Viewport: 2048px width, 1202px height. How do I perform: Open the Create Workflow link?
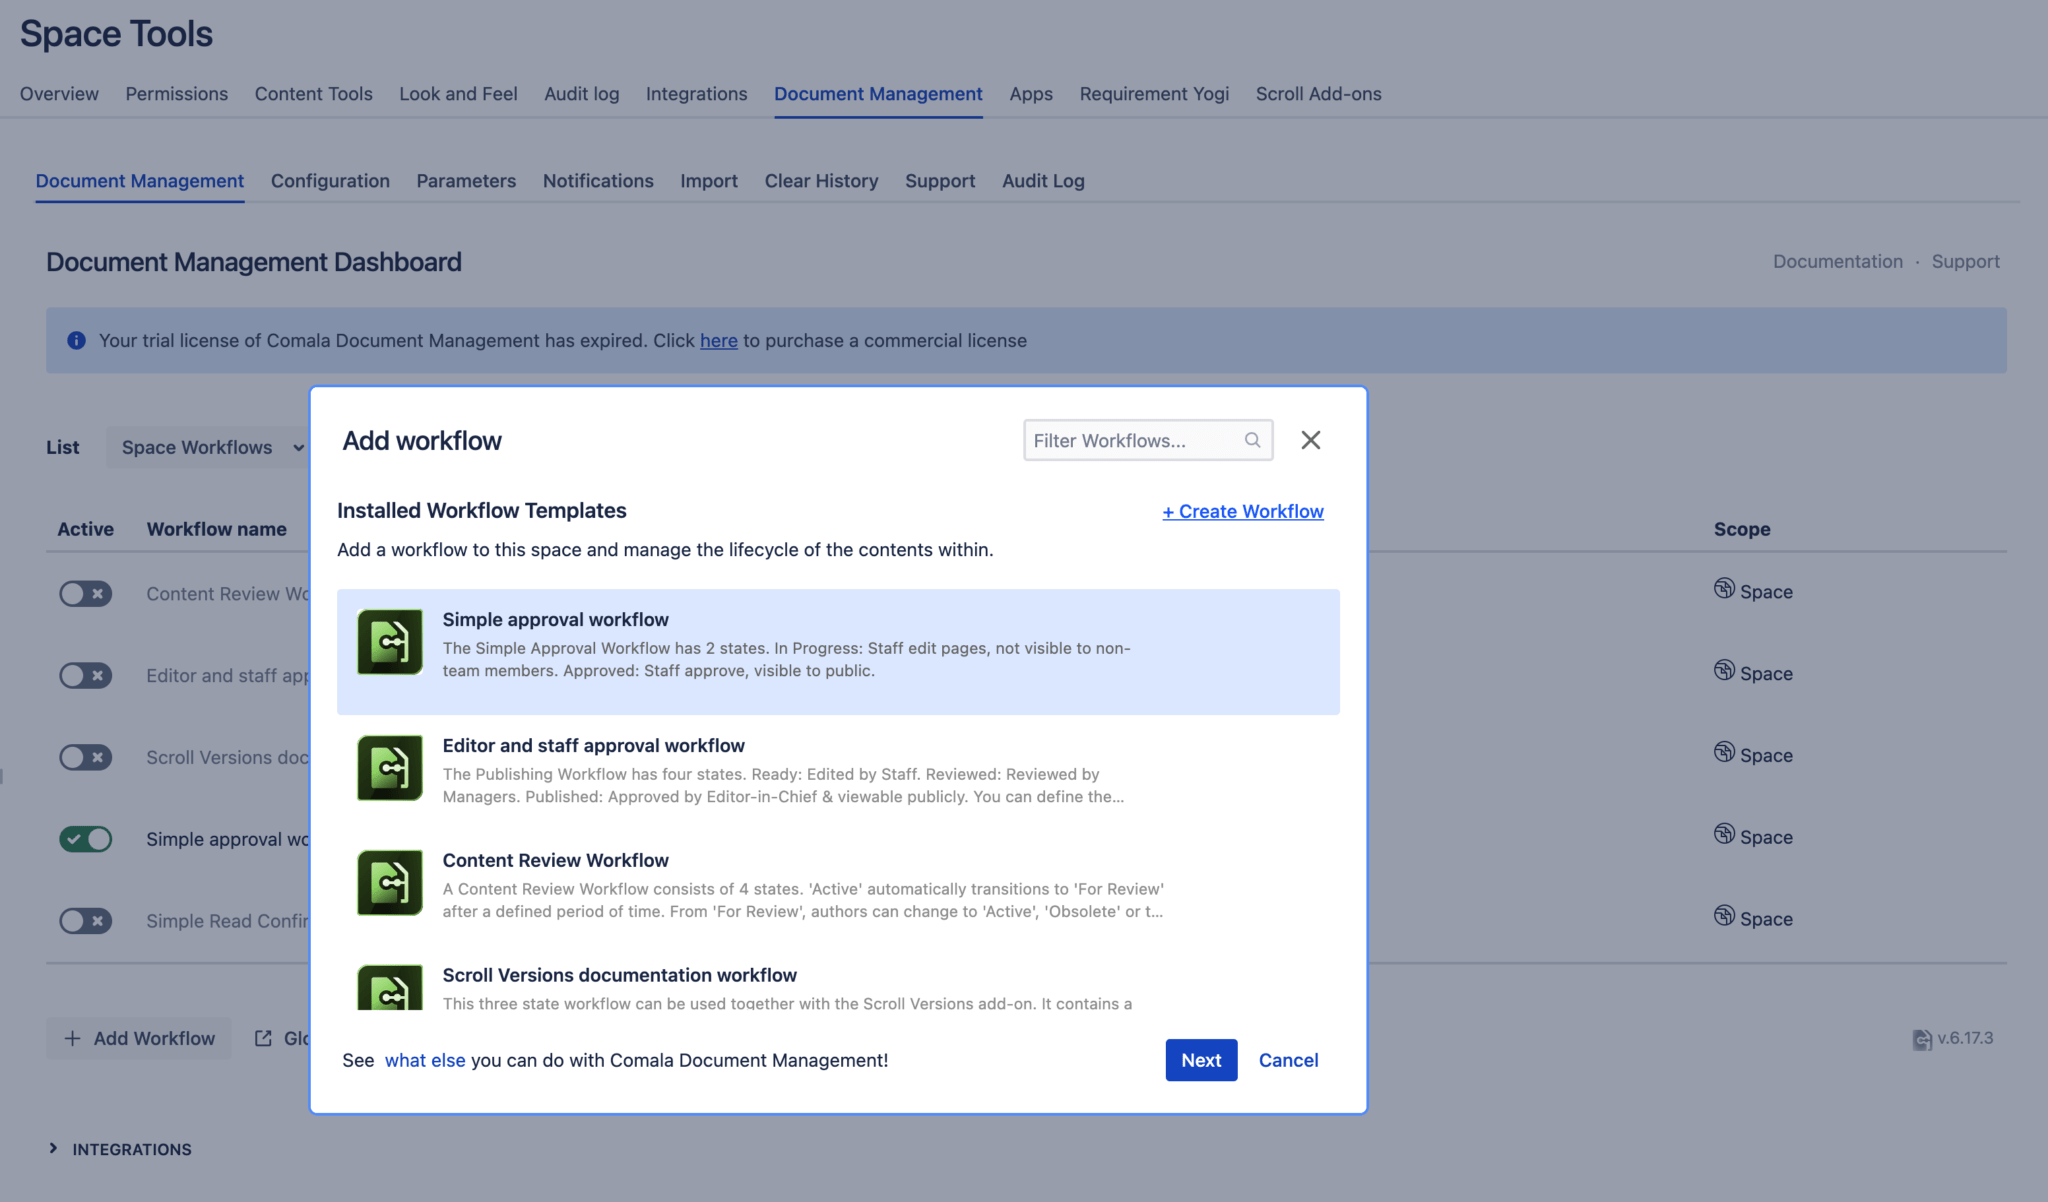pyautogui.click(x=1243, y=511)
